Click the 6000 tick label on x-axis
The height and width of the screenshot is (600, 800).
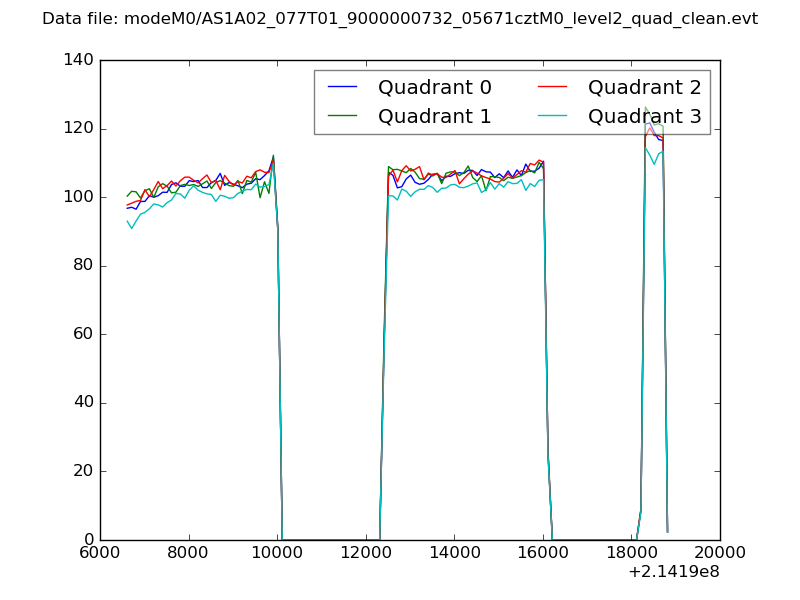coord(100,553)
